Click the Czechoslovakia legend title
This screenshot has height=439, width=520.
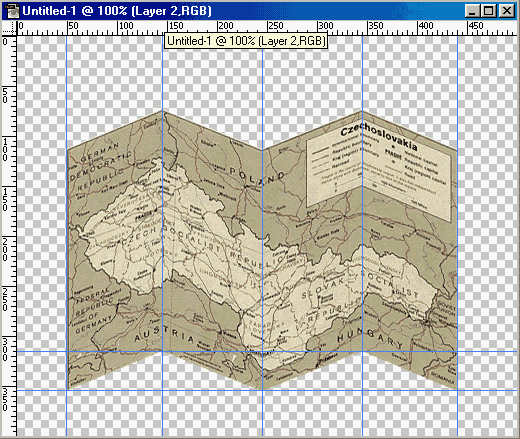(x=379, y=136)
